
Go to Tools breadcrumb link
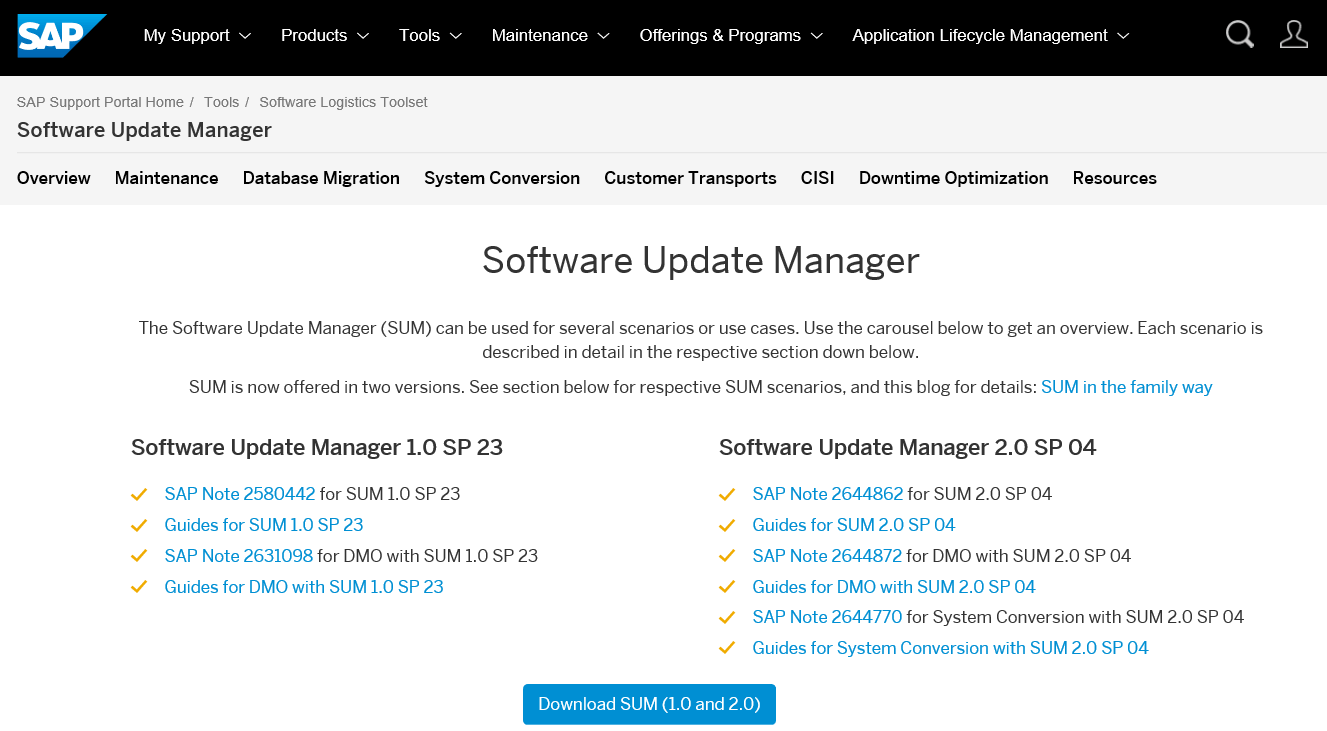tap(221, 102)
